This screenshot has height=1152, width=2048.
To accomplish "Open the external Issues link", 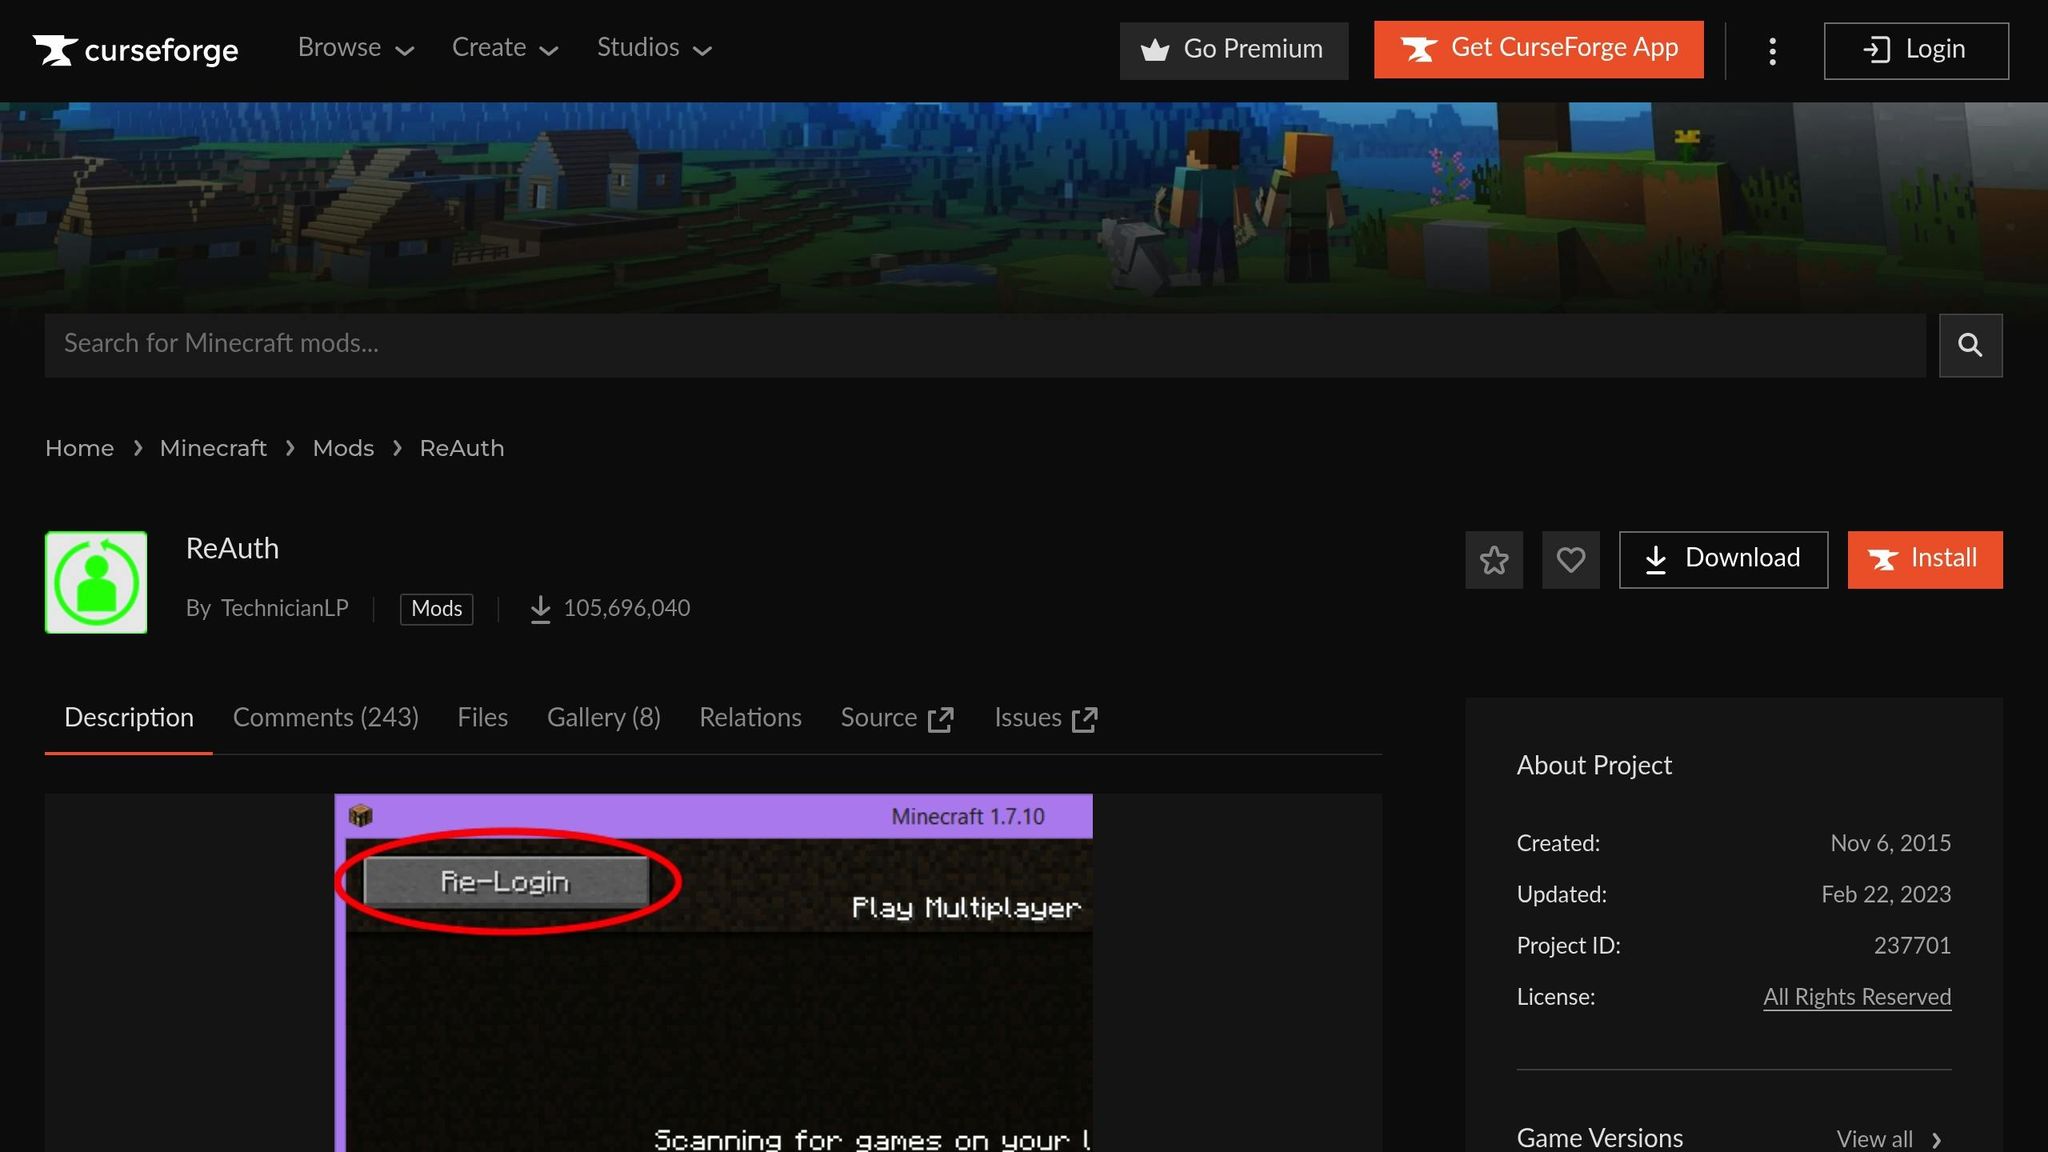I will [1045, 718].
